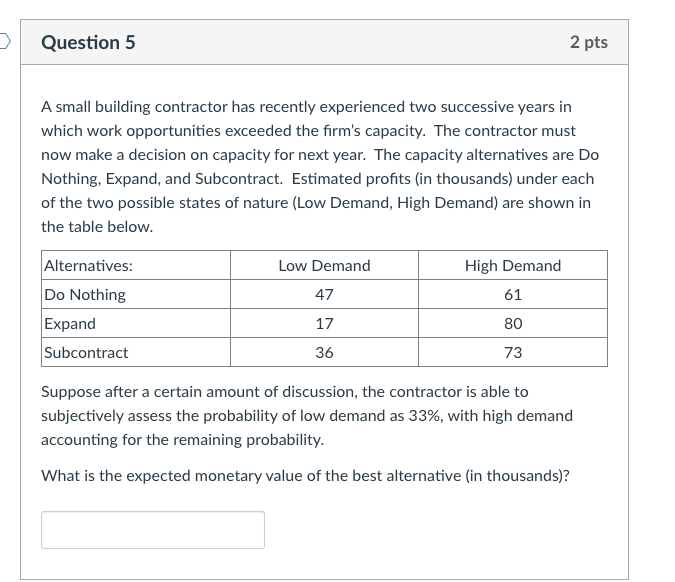This screenshot has height=582, width=675.
Task: Select the Subcontract row label
Action: pyautogui.click(x=136, y=352)
